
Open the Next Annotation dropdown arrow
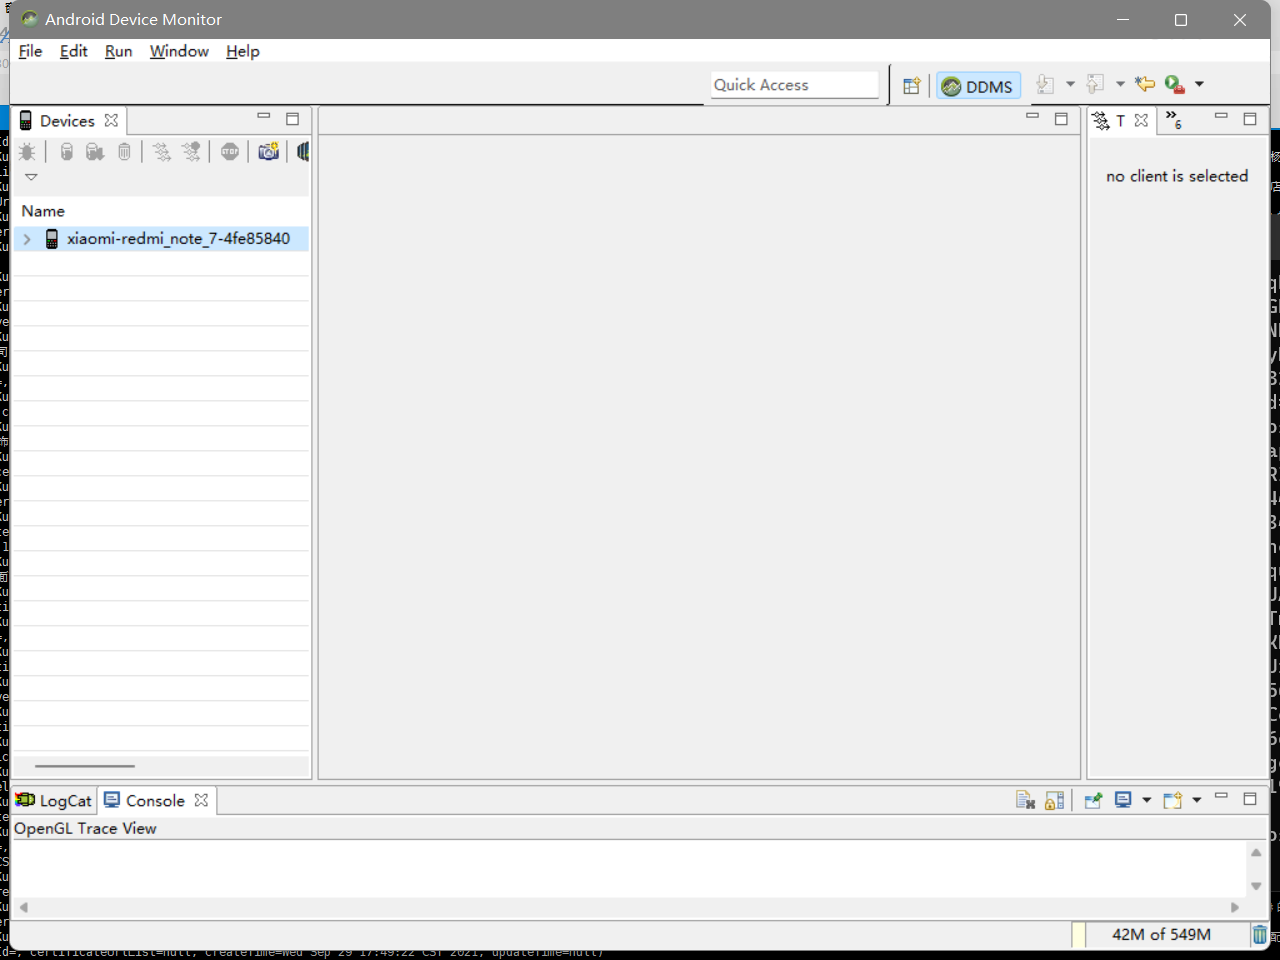click(1070, 85)
